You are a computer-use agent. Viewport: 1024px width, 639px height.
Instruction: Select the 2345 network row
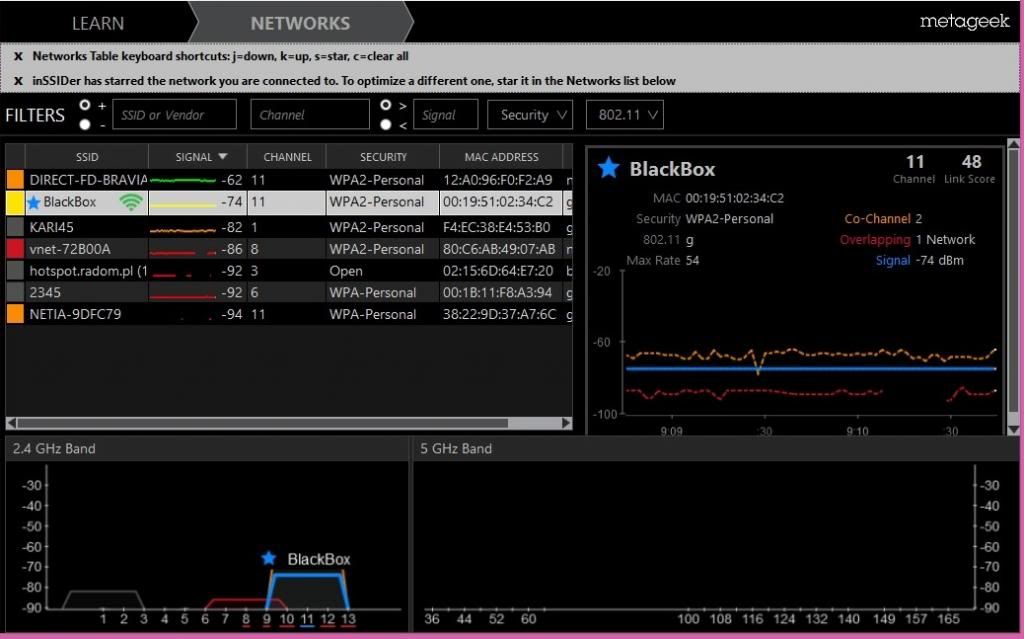point(289,292)
